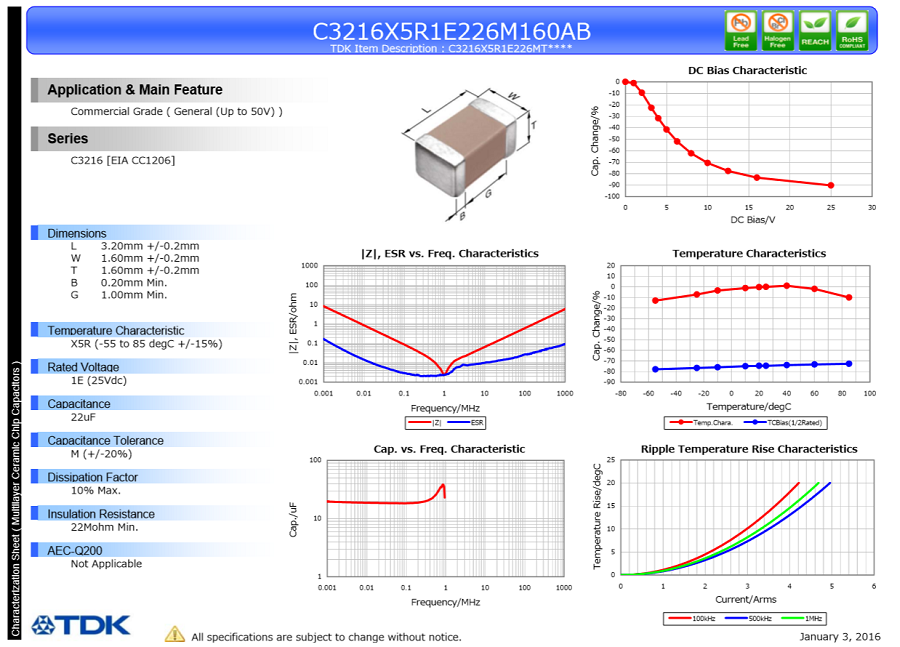Click the Temperature/degC axis label
The height and width of the screenshot is (647, 900).
point(748,406)
